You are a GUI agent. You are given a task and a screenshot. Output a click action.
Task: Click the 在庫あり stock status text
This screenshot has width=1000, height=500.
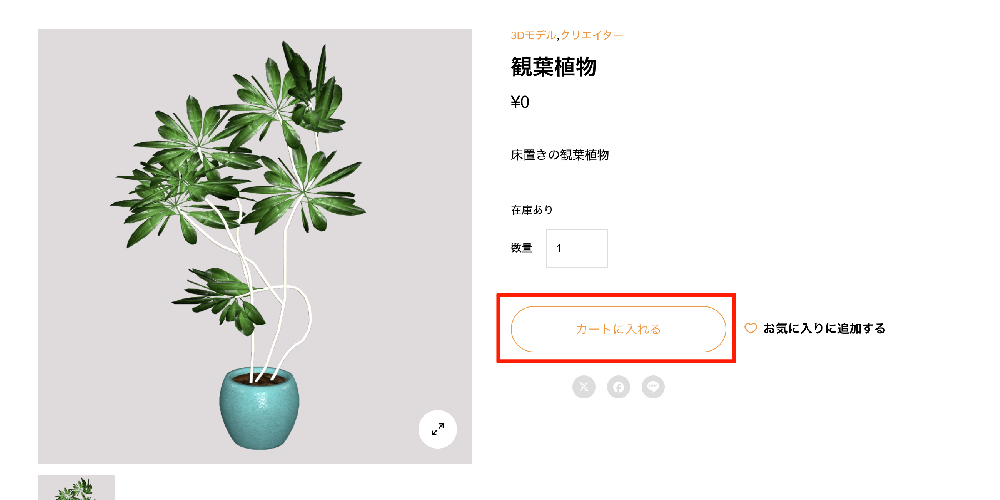pos(531,210)
